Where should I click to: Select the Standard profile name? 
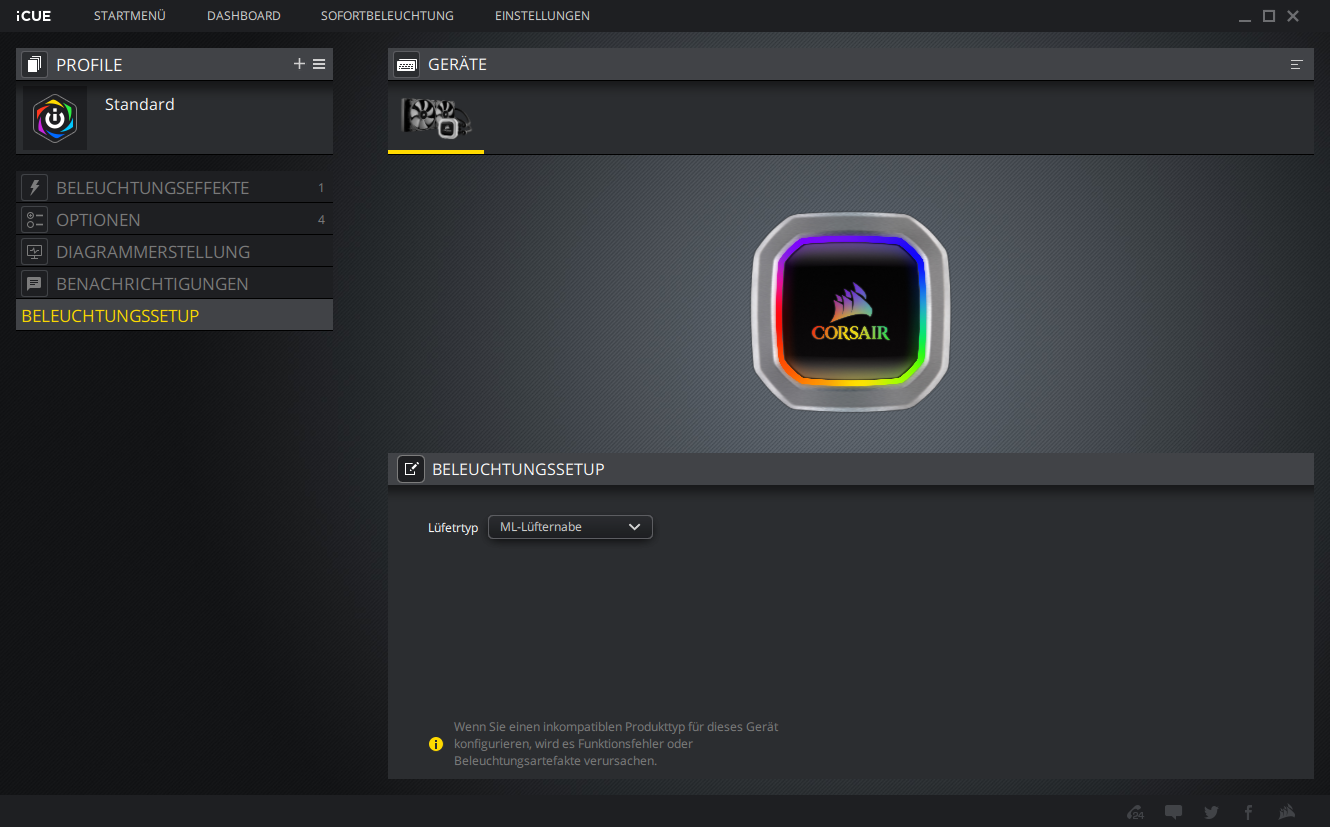point(140,104)
